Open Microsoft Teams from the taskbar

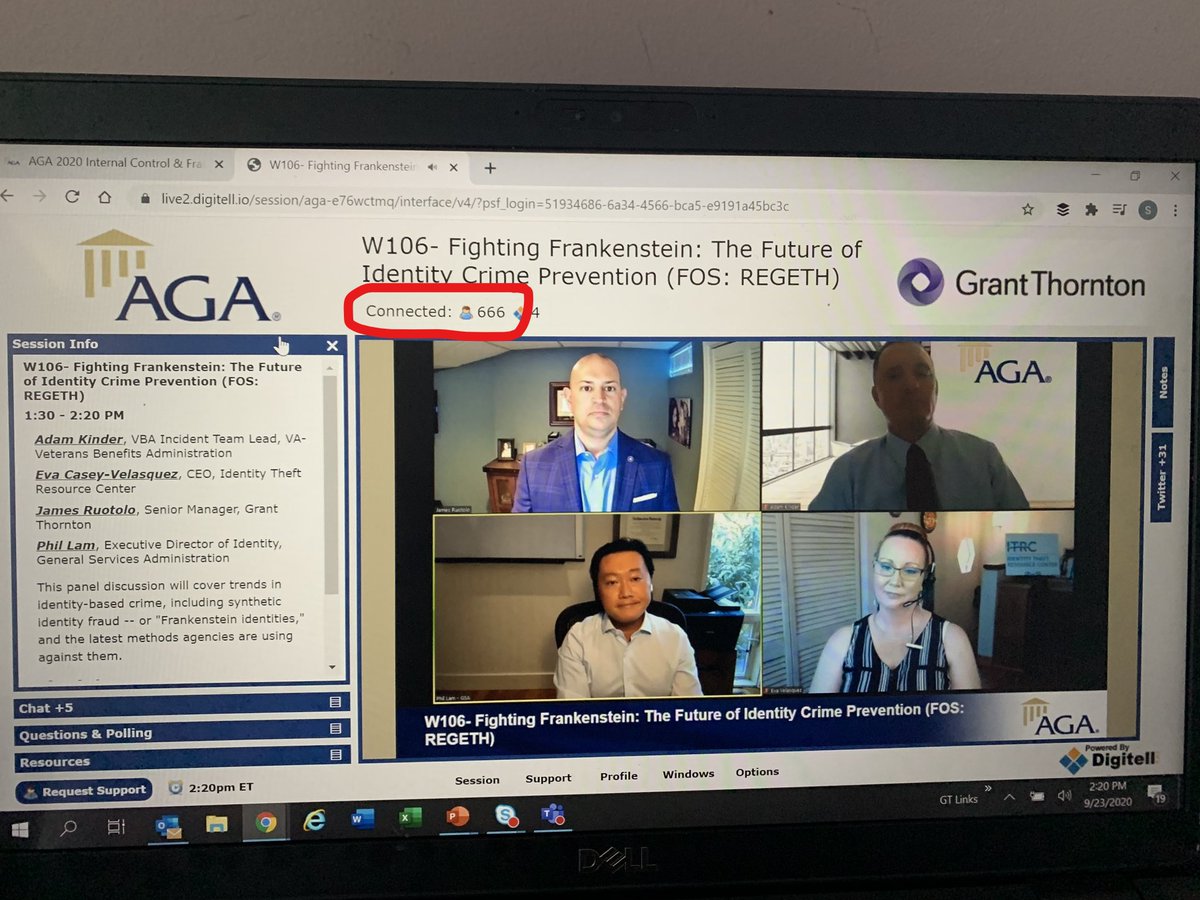point(552,813)
